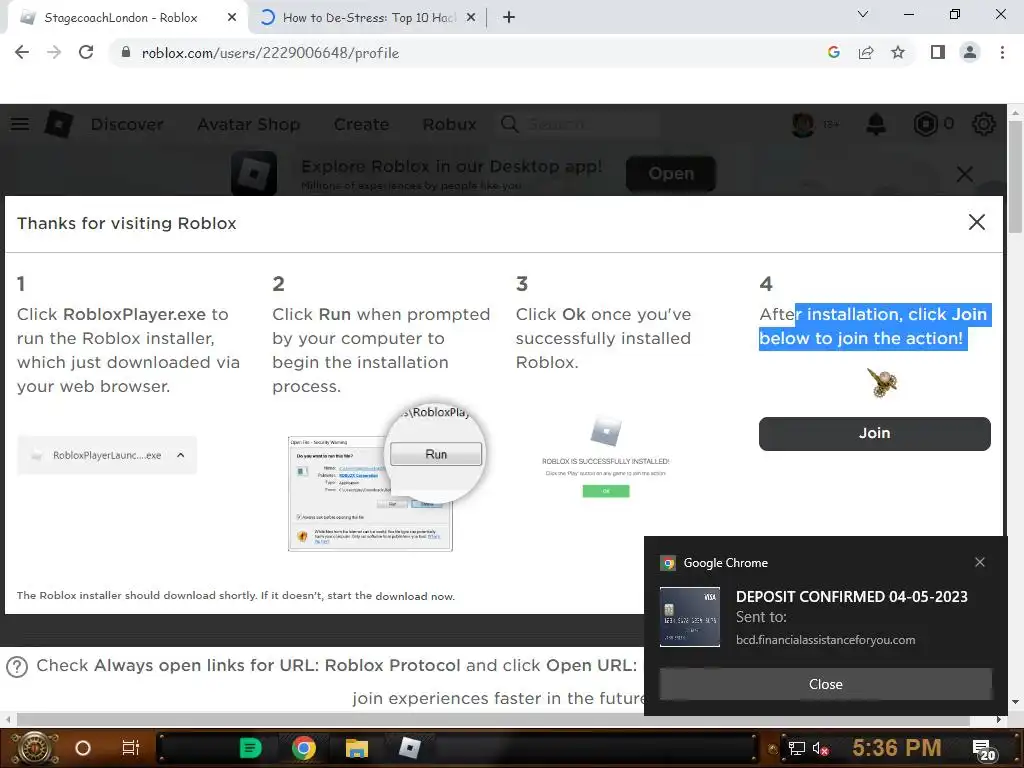Click the RobloxPlayerLauncher exe download item
The image size is (1024, 768).
click(x=106, y=455)
